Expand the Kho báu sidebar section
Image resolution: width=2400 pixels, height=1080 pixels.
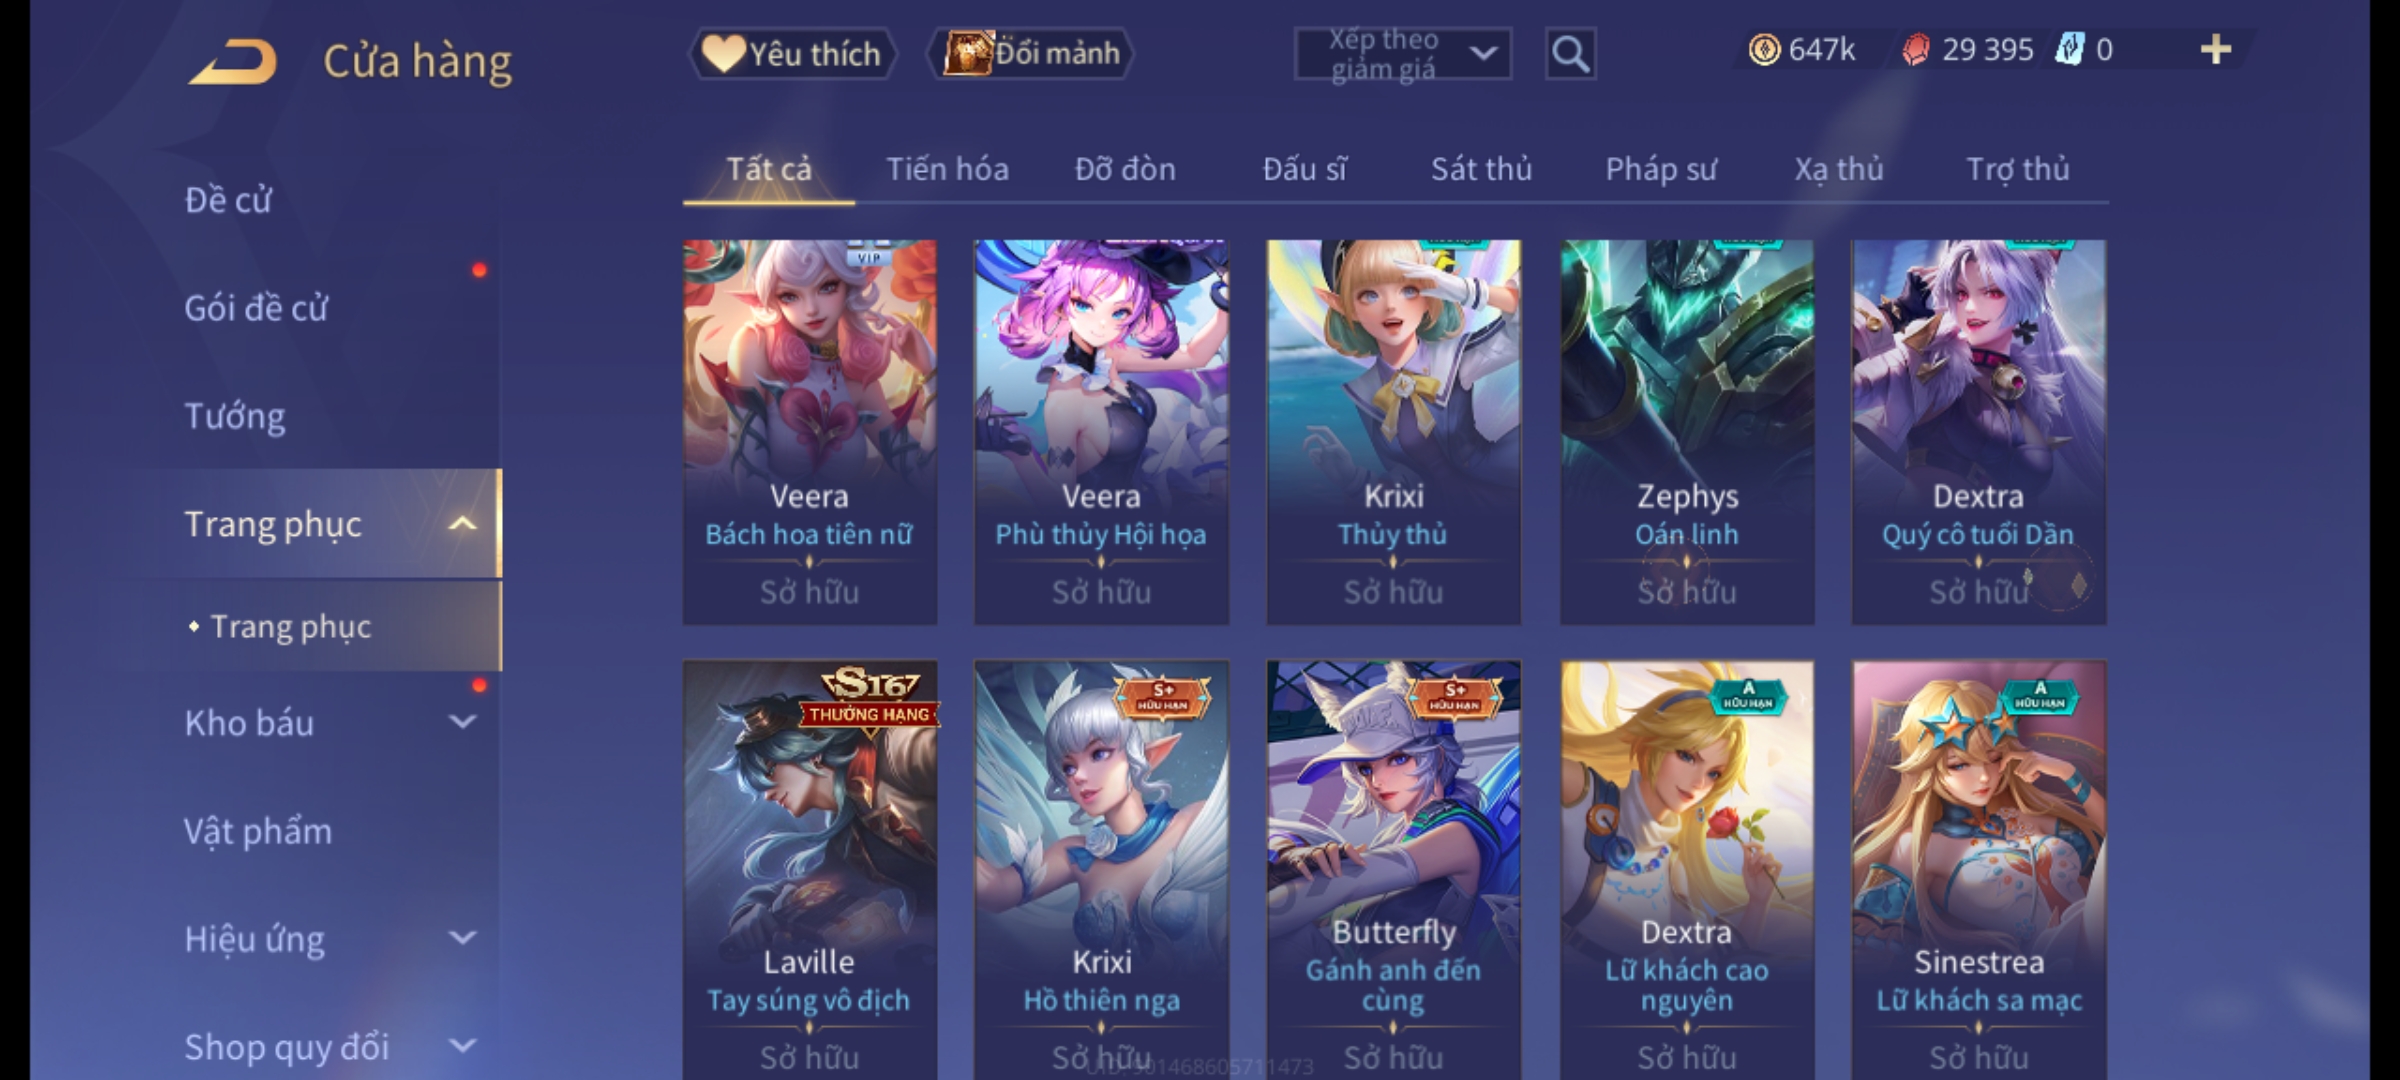click(x=462, y=722)
